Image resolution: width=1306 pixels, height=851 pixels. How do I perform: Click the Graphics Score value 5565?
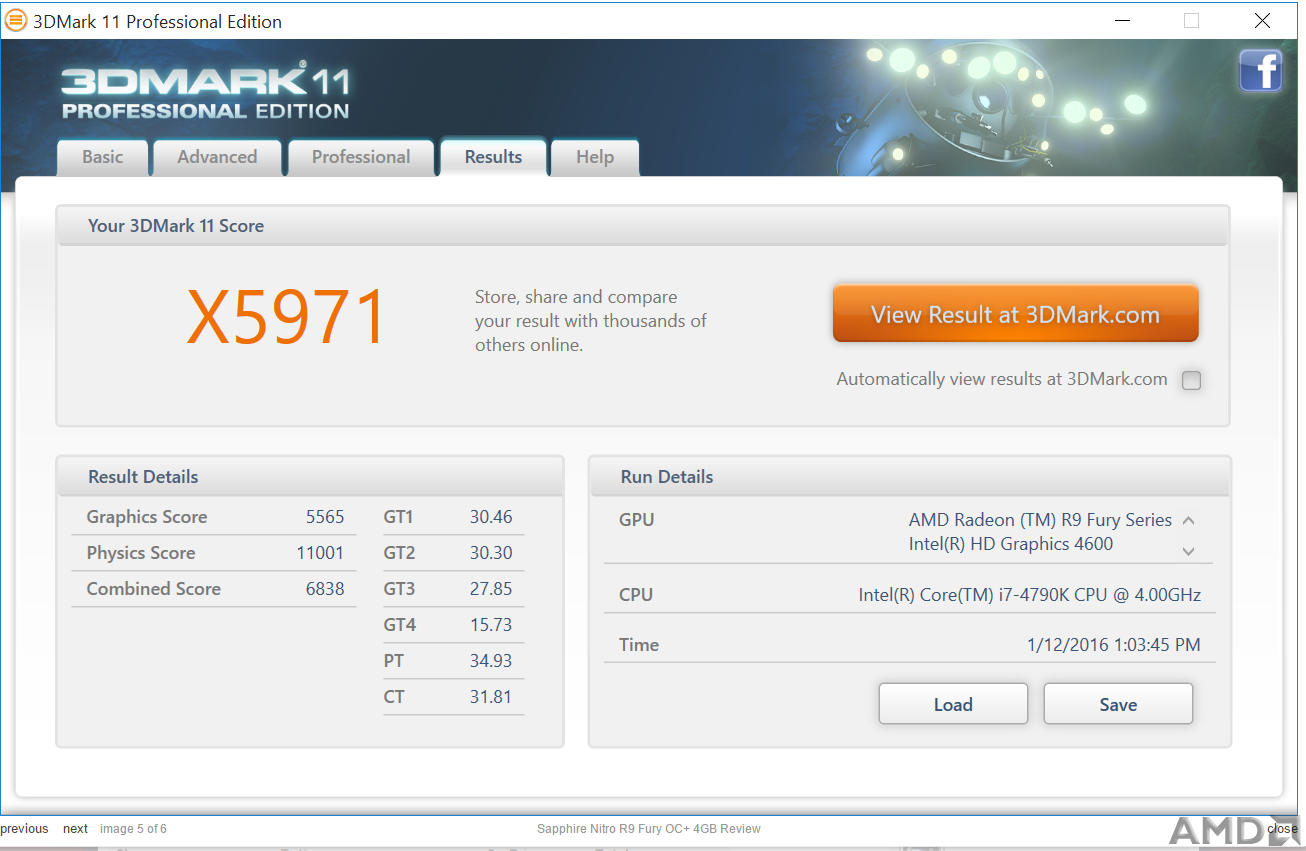[x=325, y=517]
